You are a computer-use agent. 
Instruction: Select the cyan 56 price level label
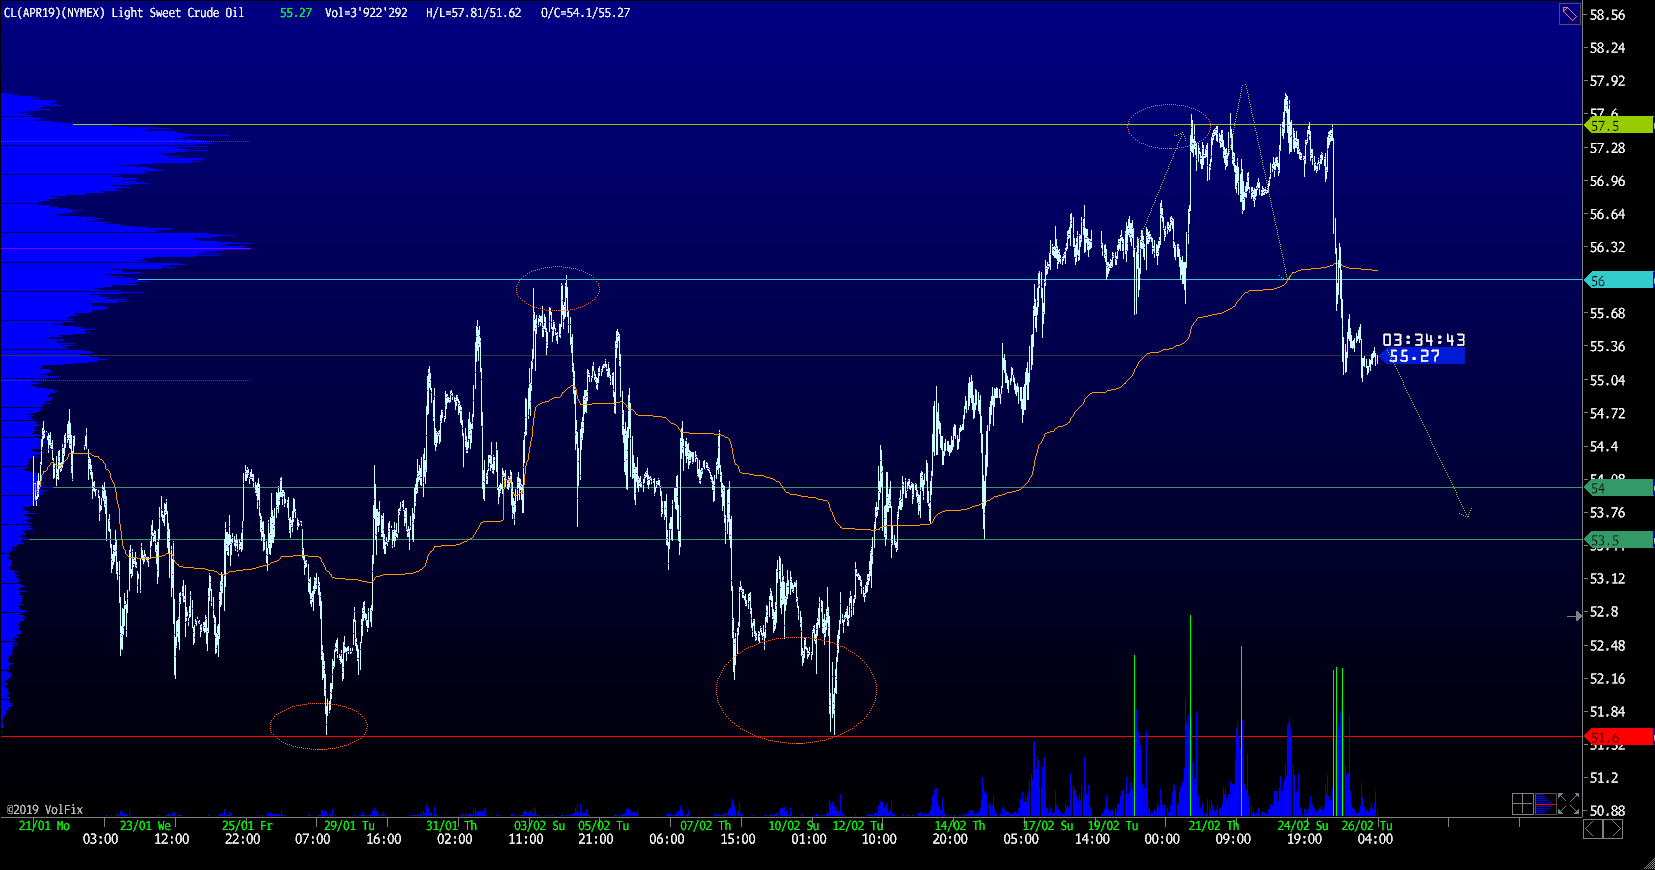click(1619, 281)
